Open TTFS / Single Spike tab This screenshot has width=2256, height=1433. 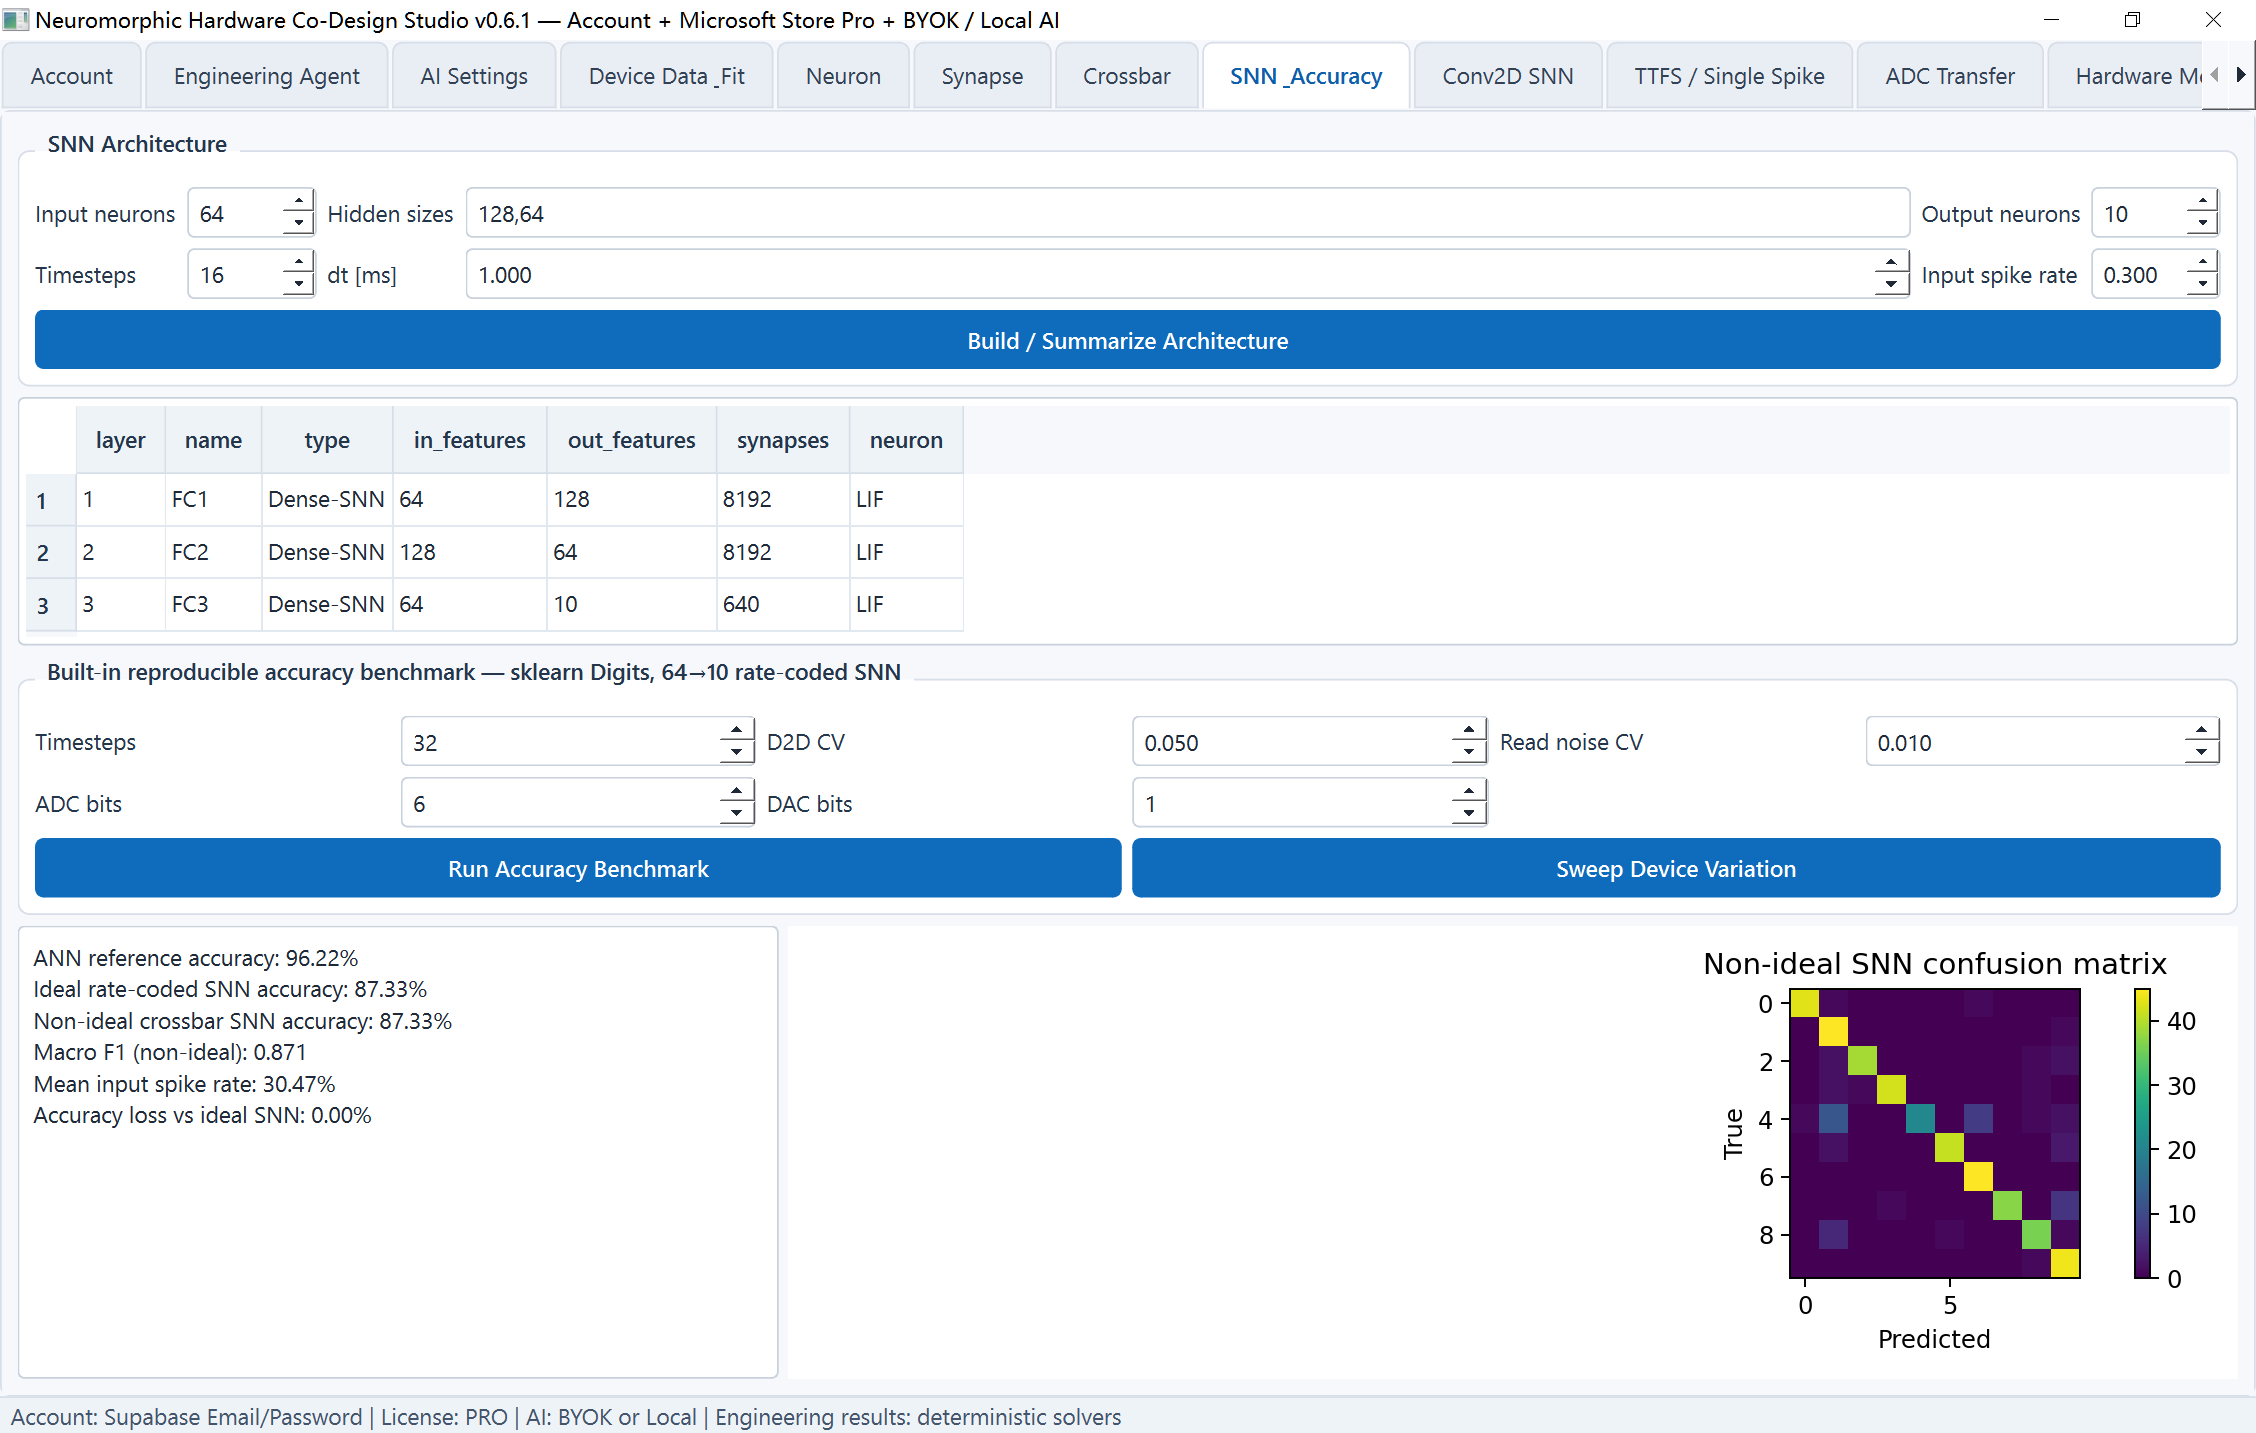(x=1729, y=76)
